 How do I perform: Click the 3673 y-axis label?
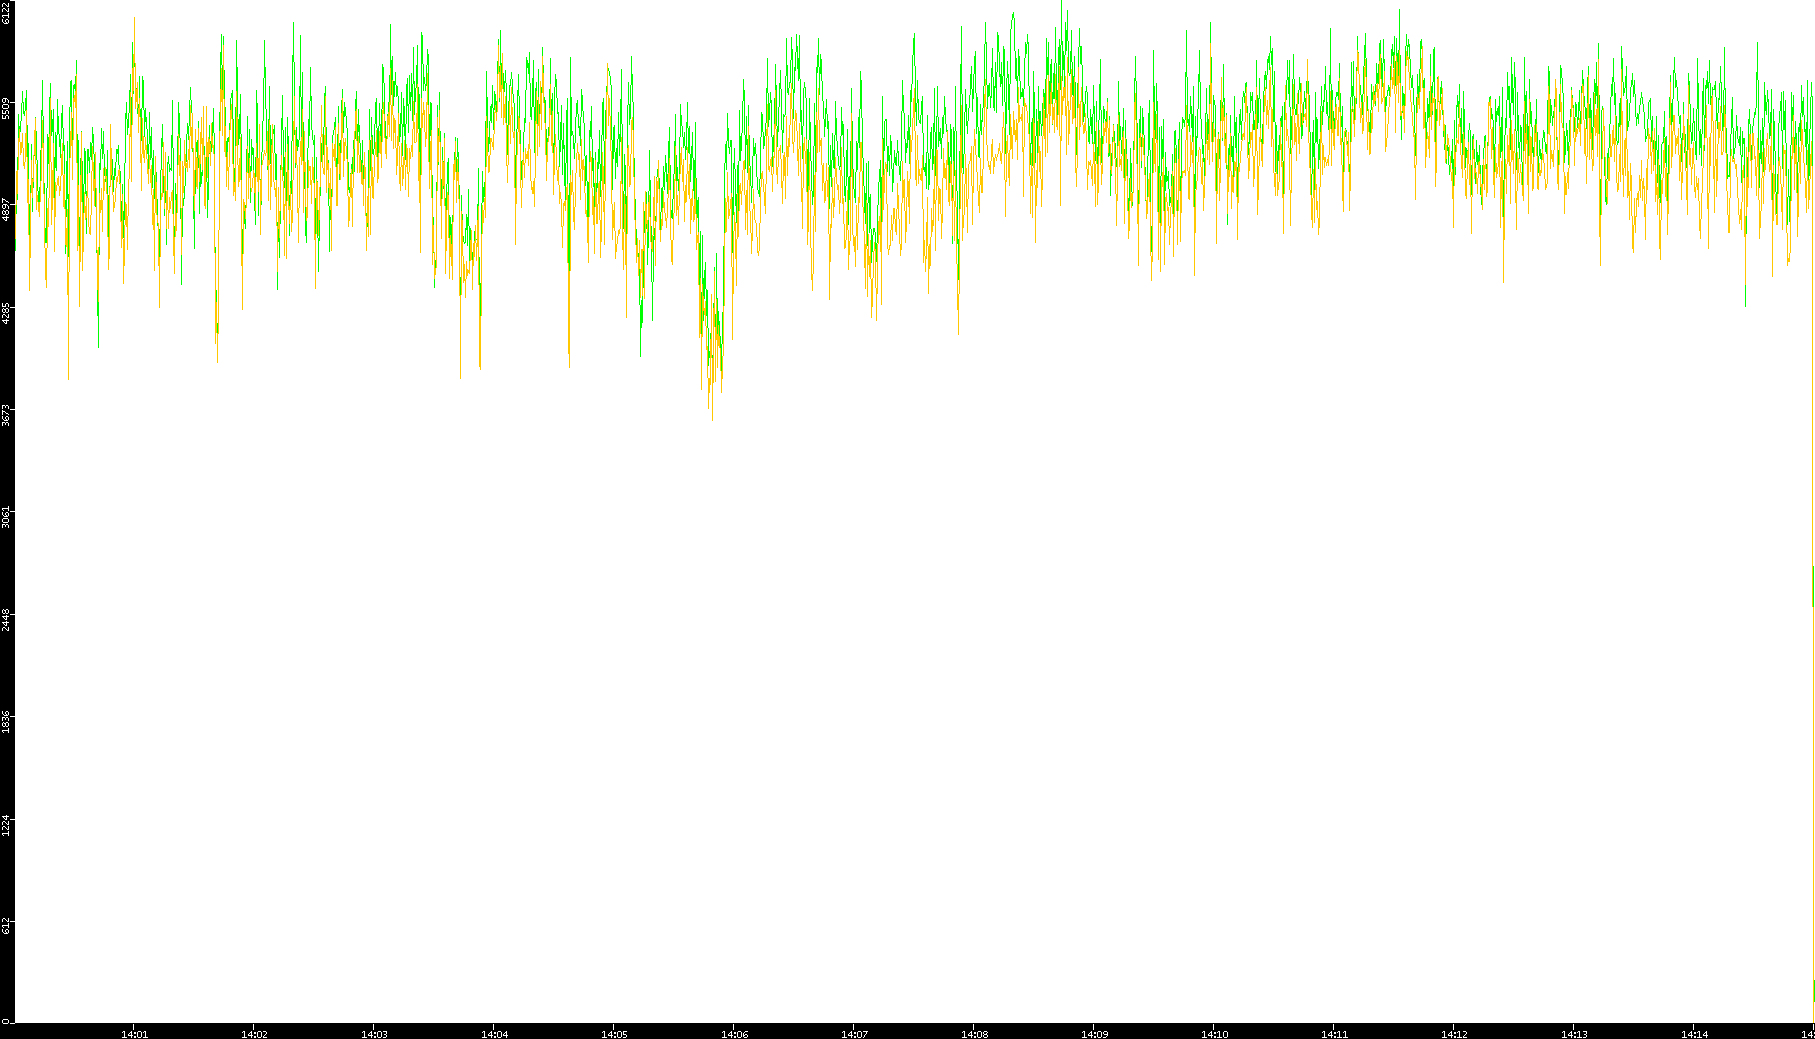[x=7, y=415]
